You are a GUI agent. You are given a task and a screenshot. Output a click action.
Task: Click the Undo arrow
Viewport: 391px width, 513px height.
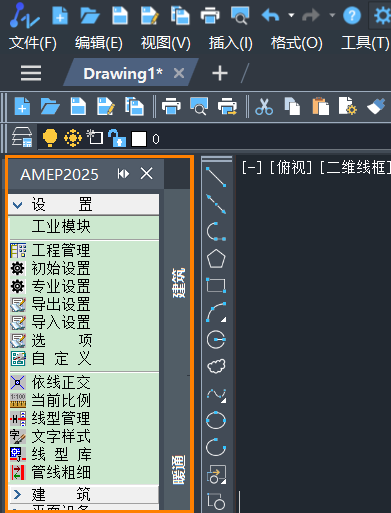[x=270, y=15]
